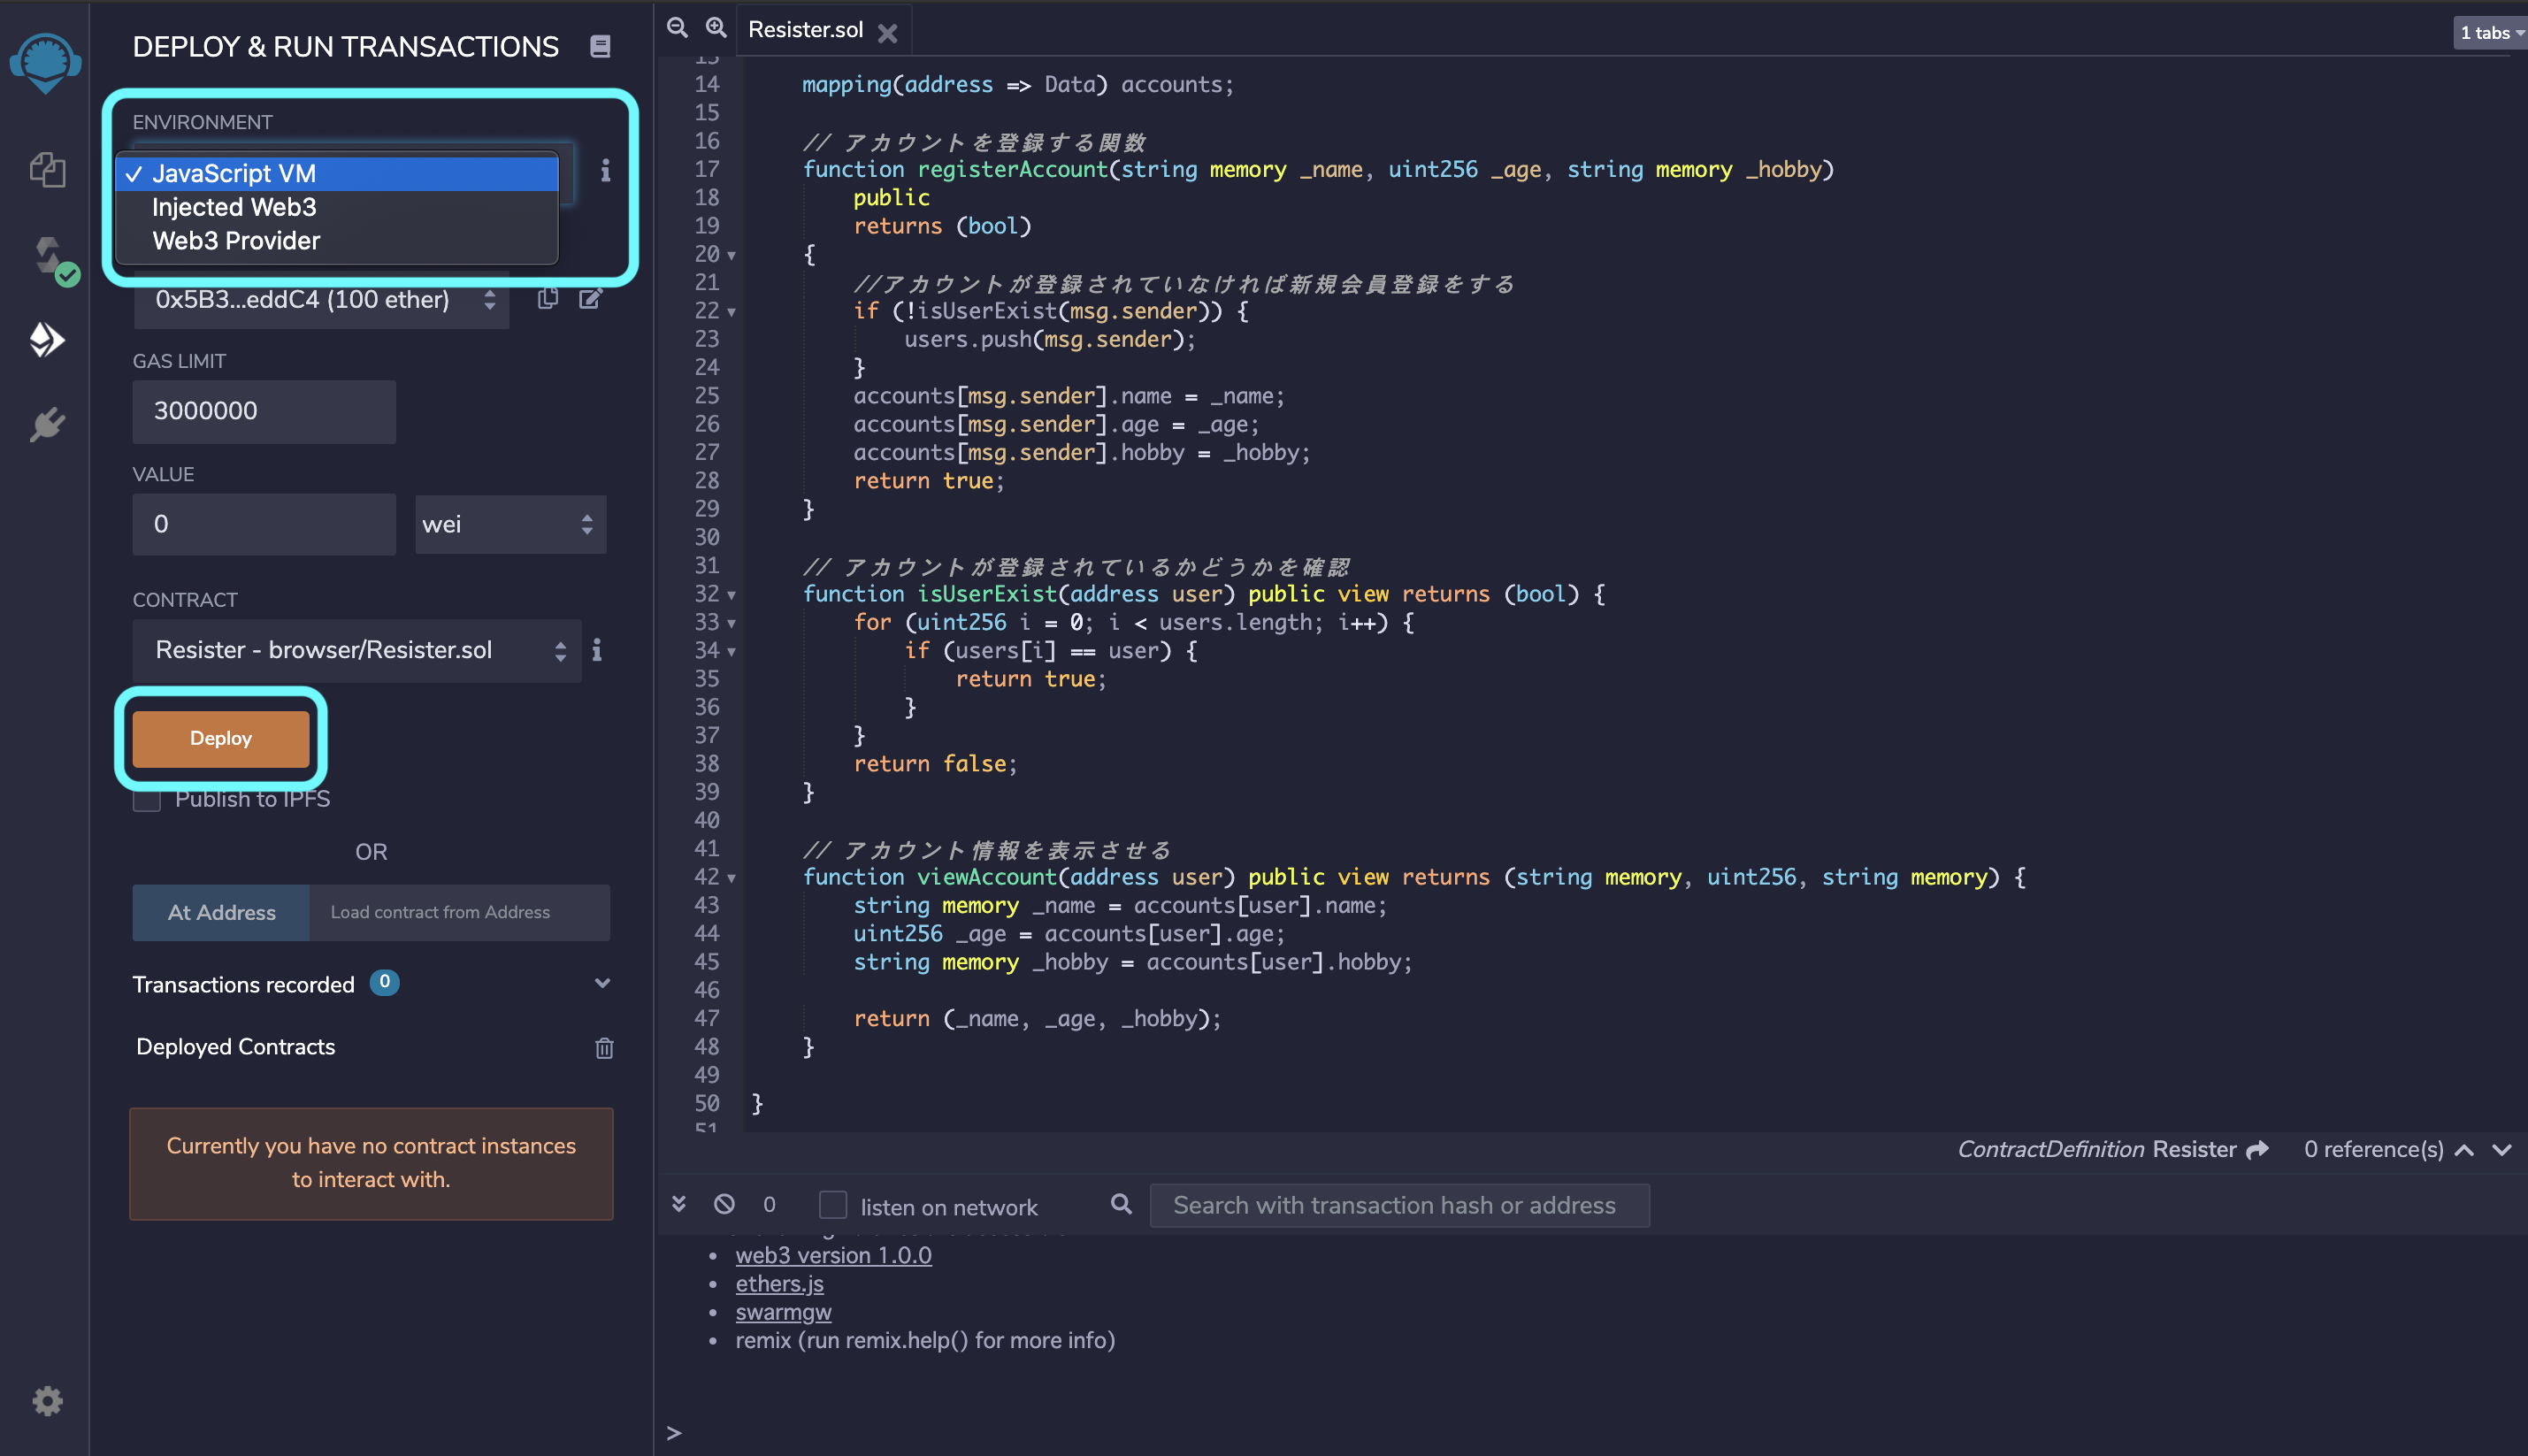Check the listen on network box

[832, 1205]
